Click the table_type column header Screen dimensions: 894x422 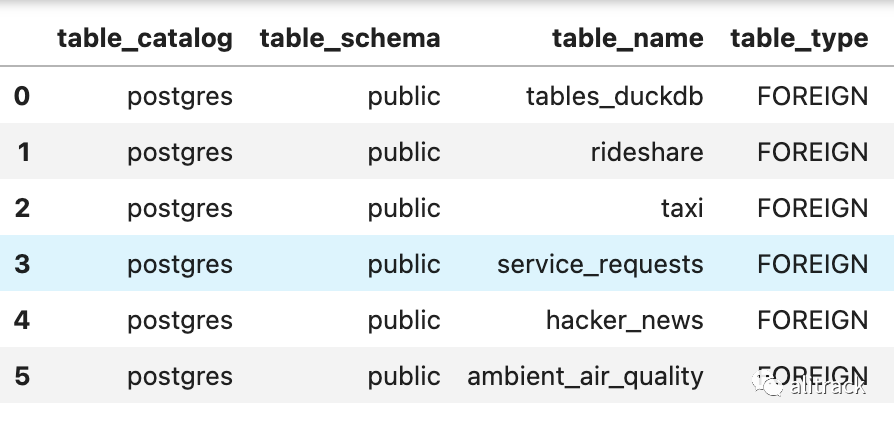[x=799, y=39]
